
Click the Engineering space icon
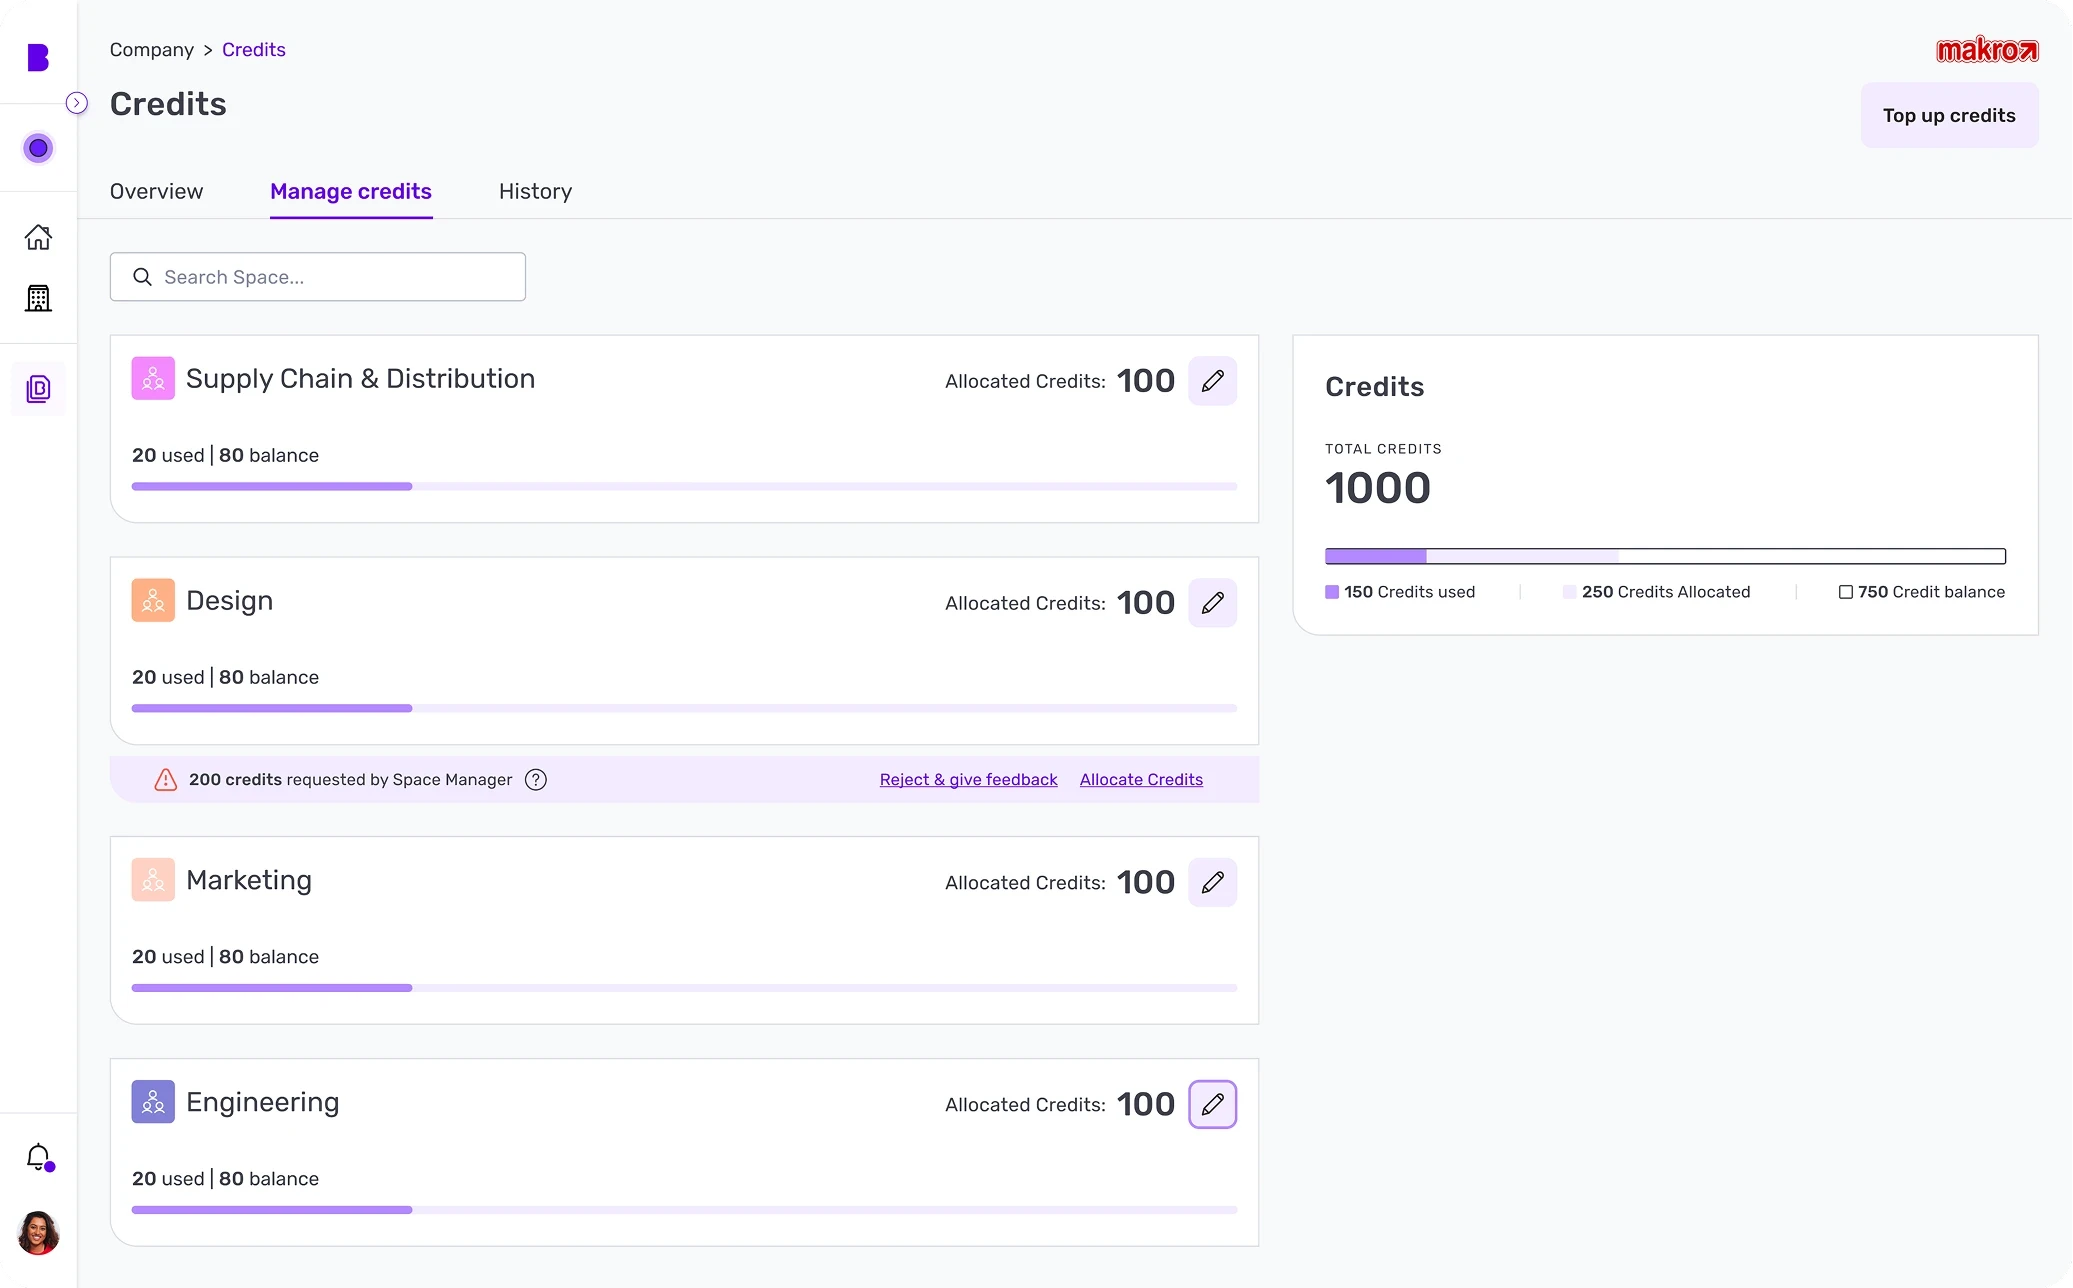click(153, 1102)
